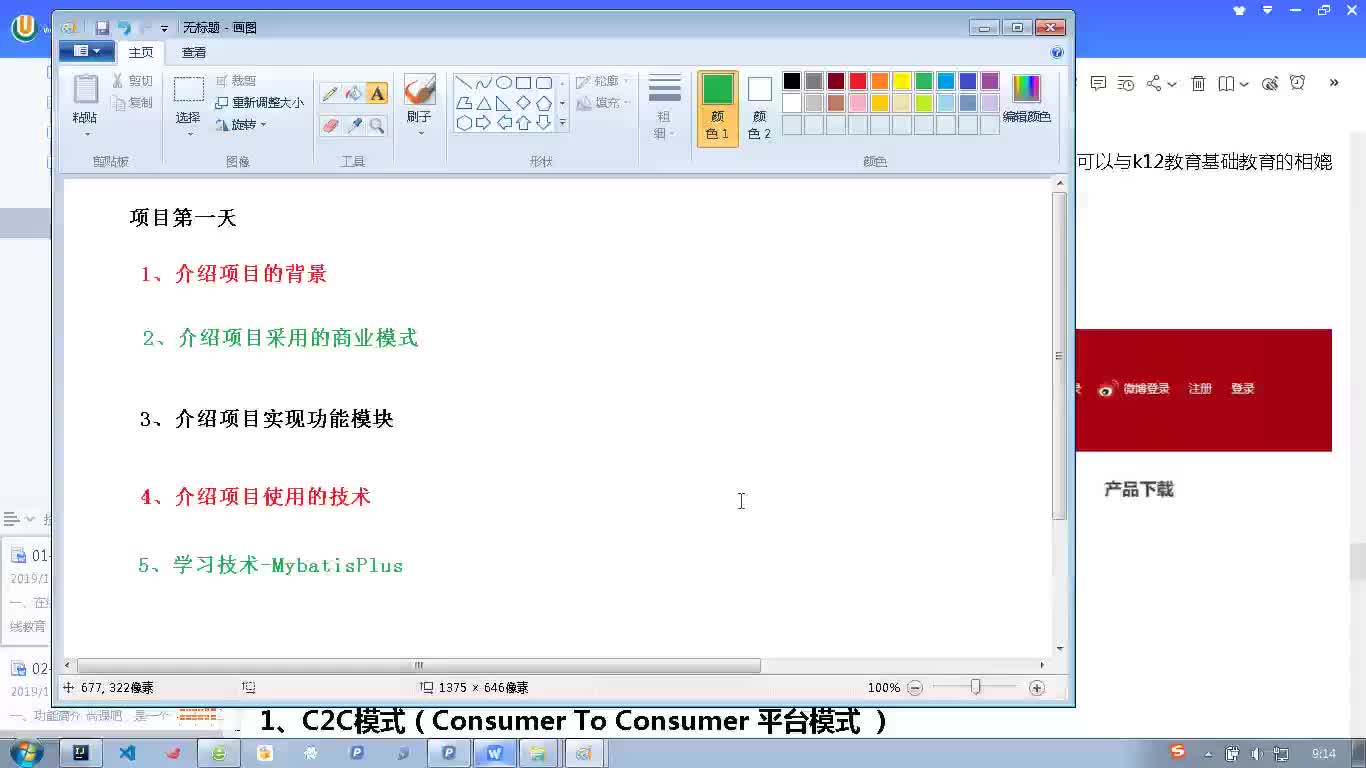Click 微博登录 in background red banner

[x=1135, y=389]
